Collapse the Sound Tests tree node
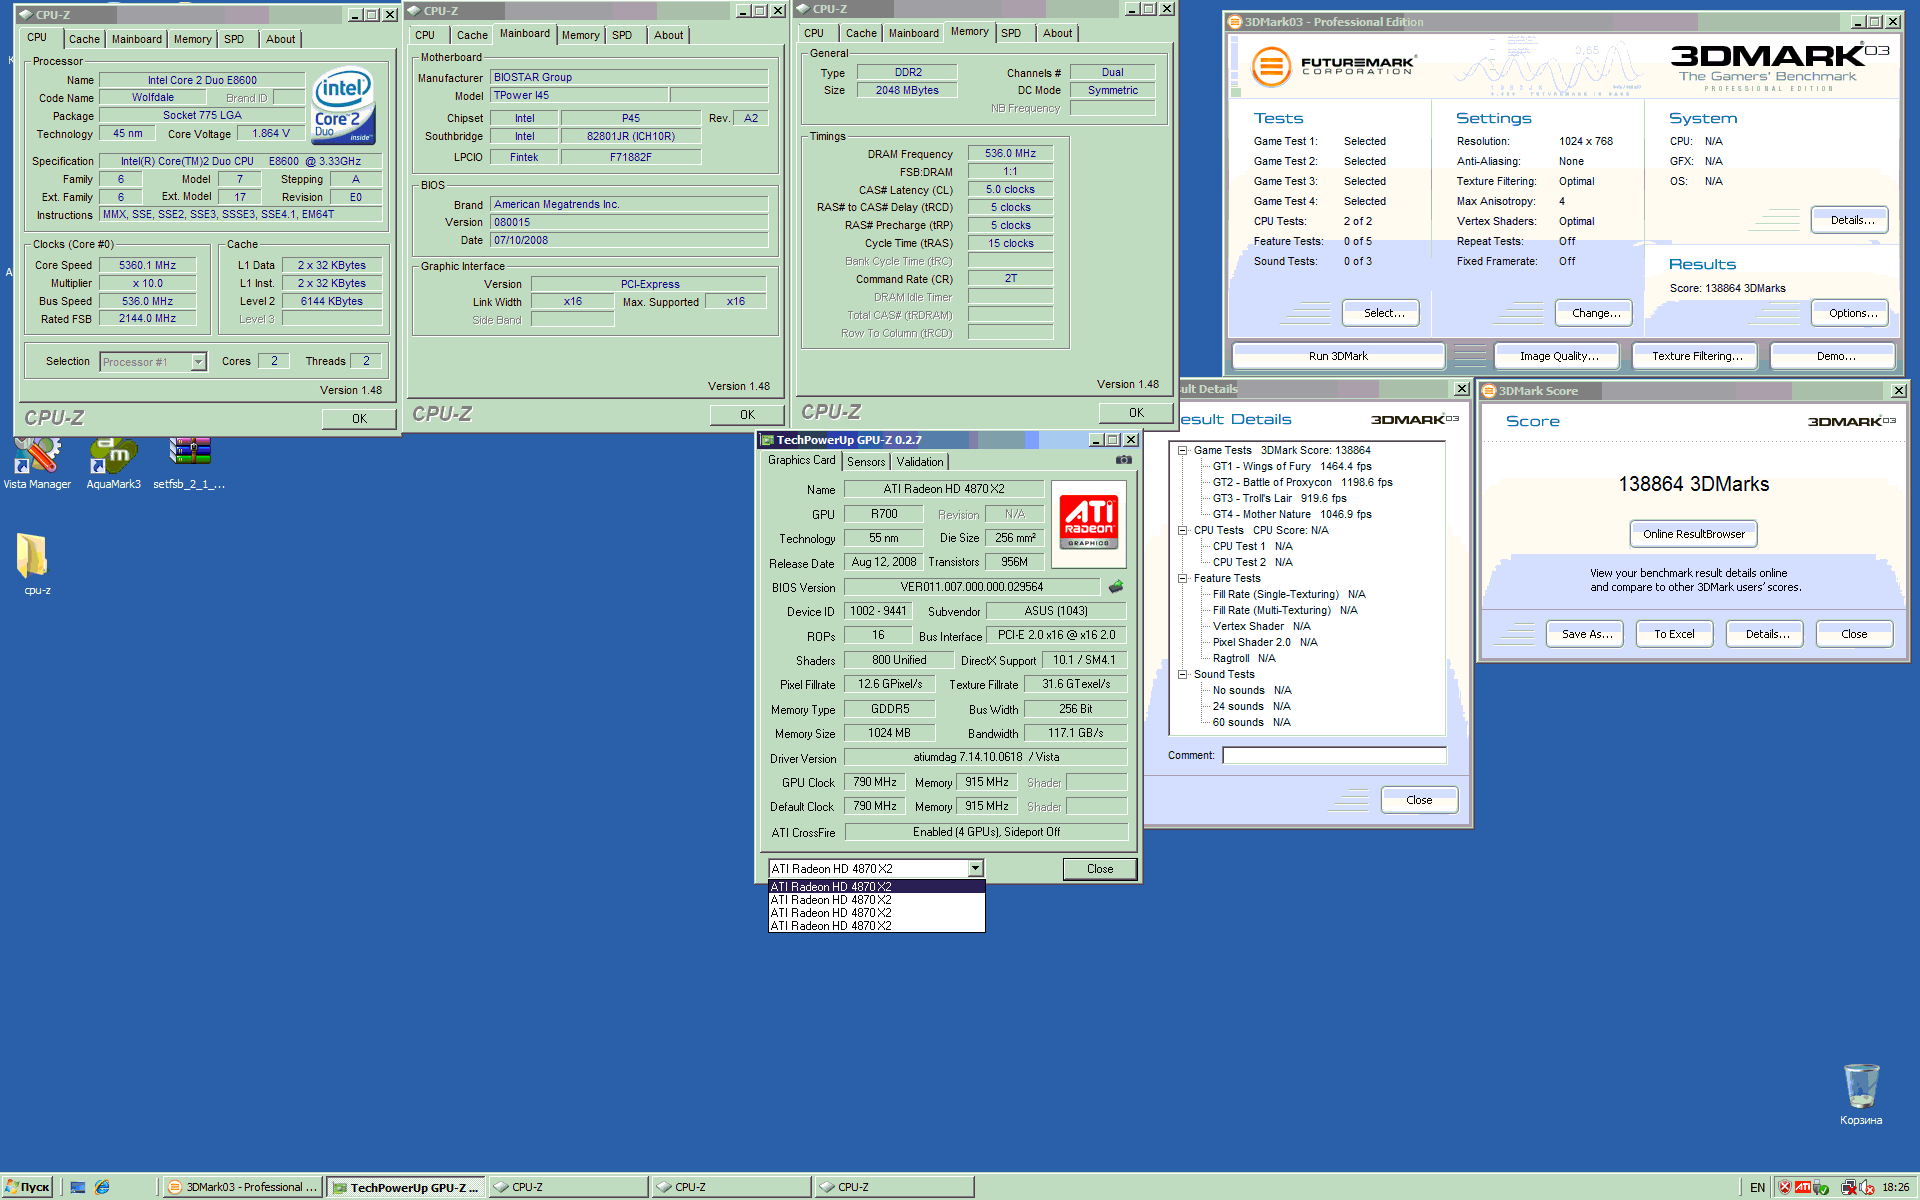Screen dimensions: 1920x1200 coord(1182,675)
